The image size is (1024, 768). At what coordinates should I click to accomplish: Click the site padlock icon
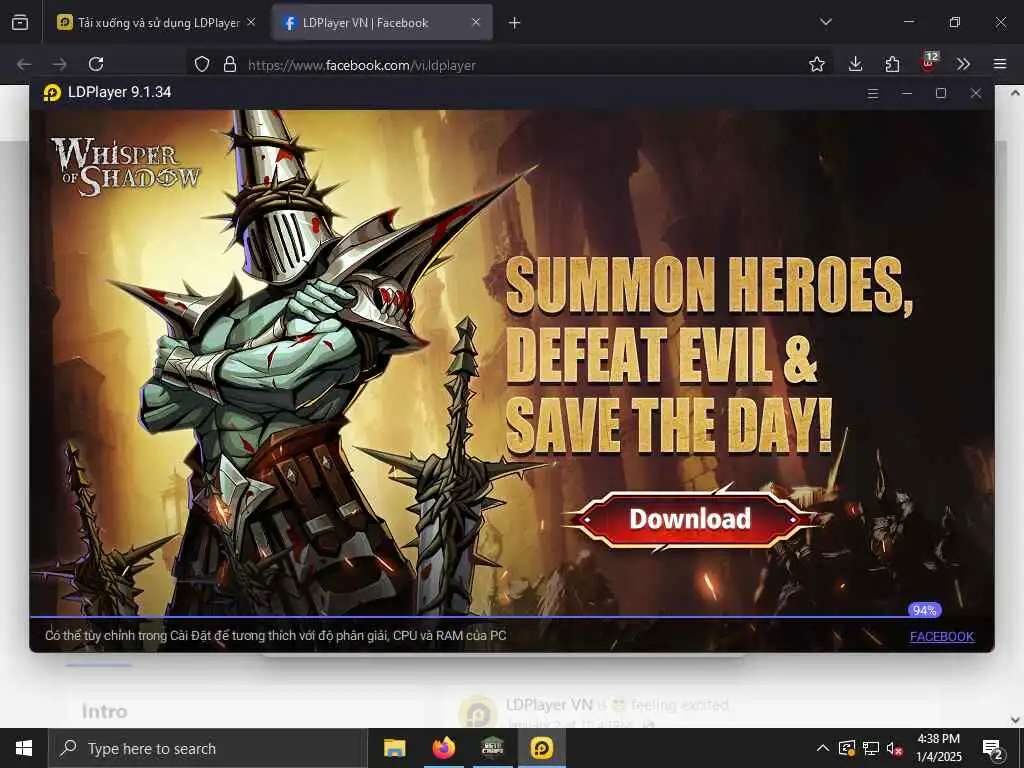229,64
